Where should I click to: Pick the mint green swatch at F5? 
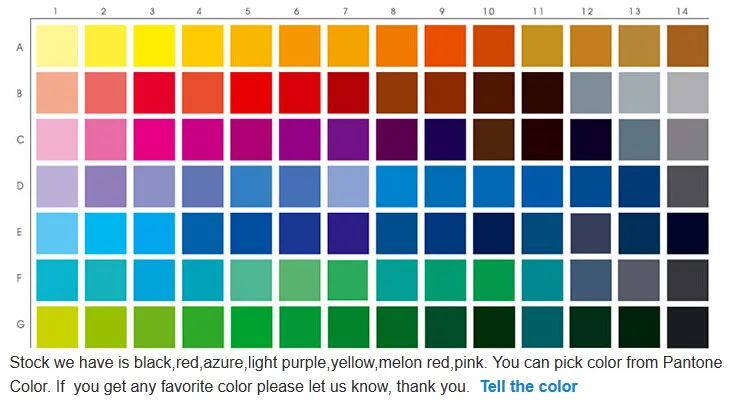[x=251, y=280]
